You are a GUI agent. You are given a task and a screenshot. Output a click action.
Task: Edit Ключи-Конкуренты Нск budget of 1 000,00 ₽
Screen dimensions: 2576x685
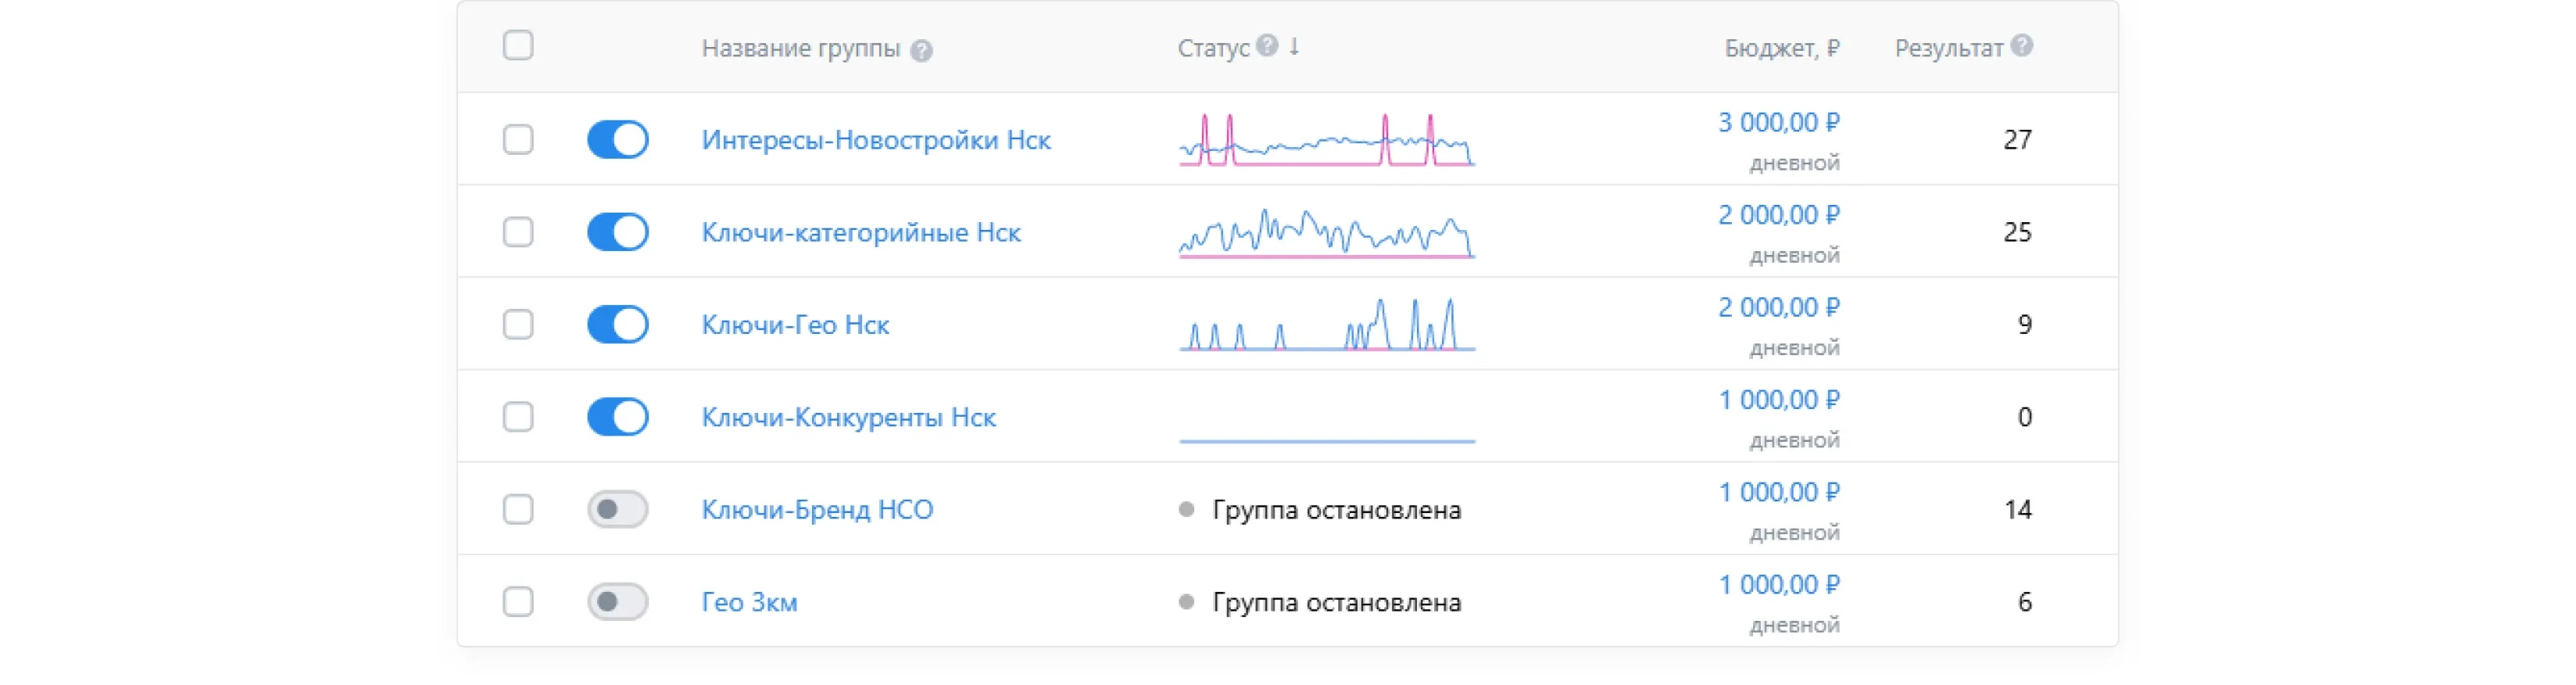pyautogui.click(x=1778, y=400)
